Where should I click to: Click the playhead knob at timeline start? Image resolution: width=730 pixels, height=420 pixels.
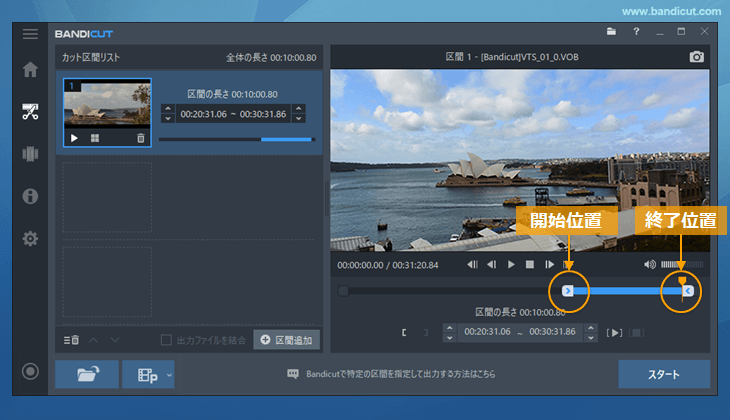pyautogui.click(x=343, y=291)
